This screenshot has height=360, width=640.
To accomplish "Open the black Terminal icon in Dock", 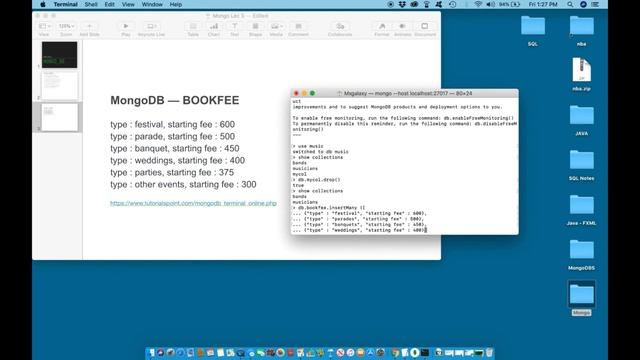I will coord(425,353).
